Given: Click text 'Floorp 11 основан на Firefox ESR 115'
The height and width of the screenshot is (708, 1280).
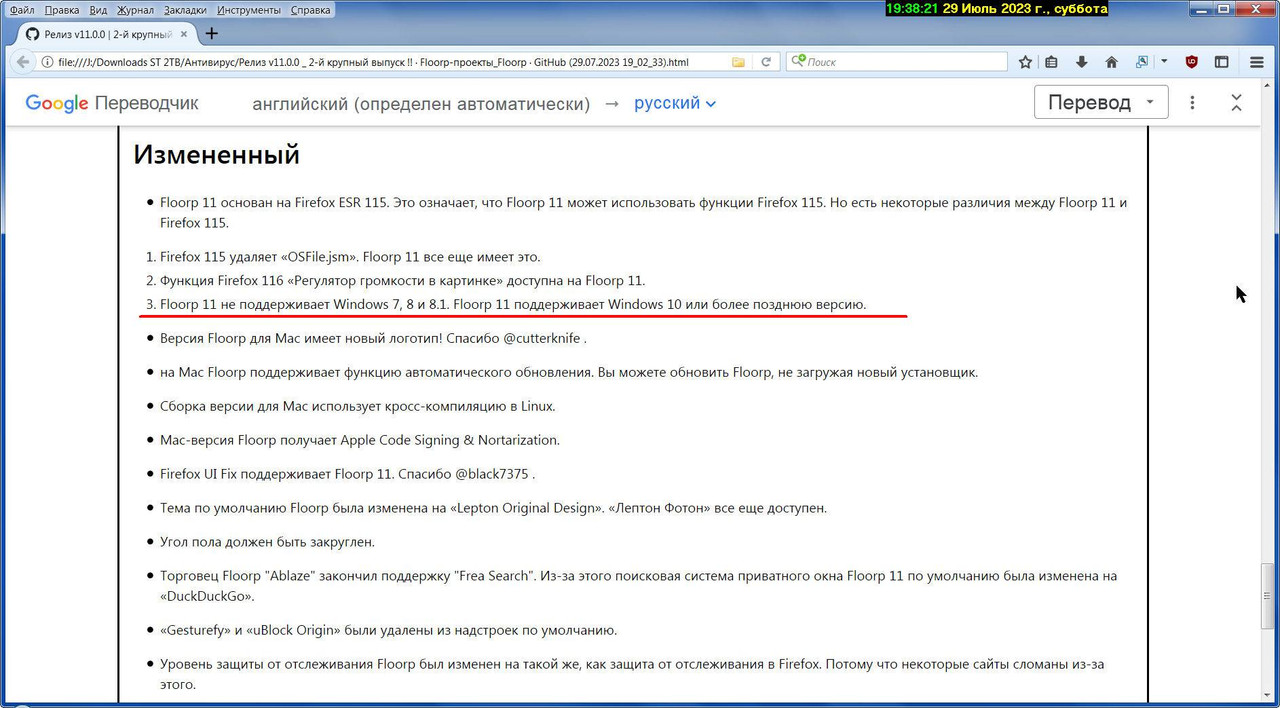Looking at the screenshot, I should point(273,203).
